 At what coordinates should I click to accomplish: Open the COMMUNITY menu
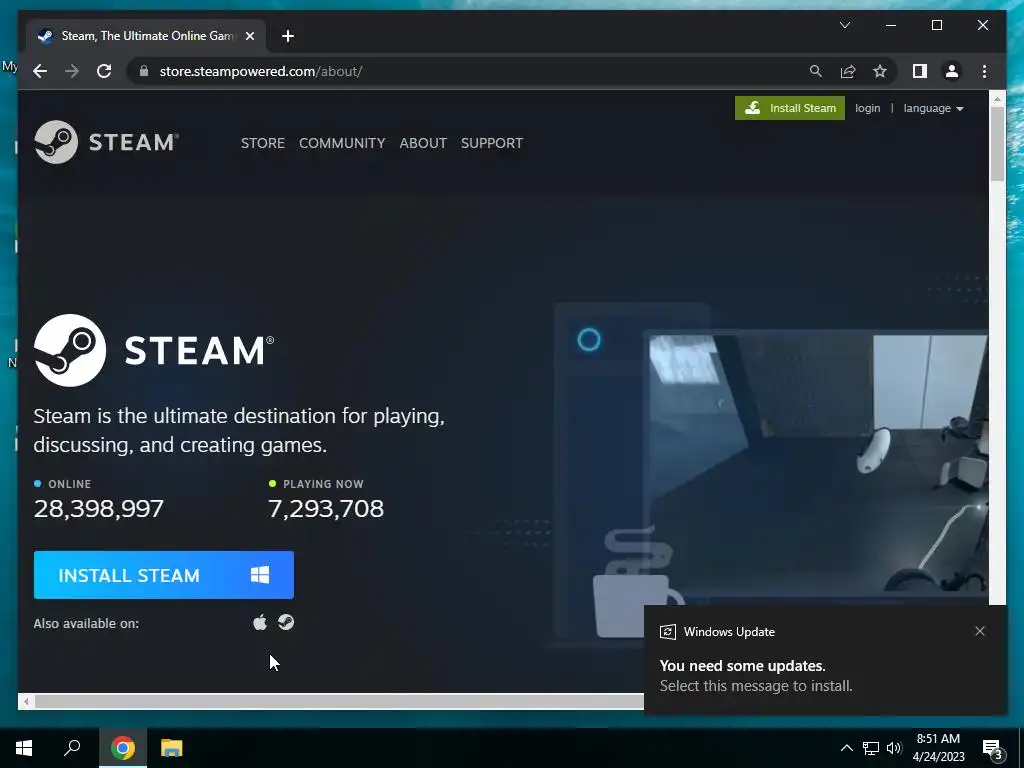tap(342, 143)
